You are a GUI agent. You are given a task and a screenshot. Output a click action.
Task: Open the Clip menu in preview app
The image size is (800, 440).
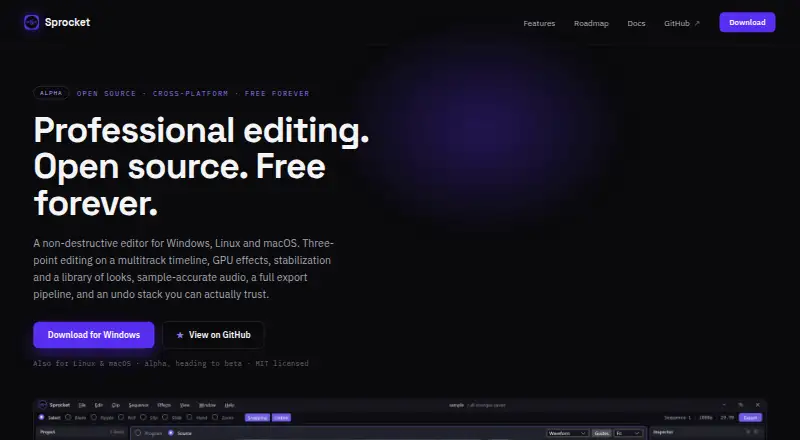[116, 405]
